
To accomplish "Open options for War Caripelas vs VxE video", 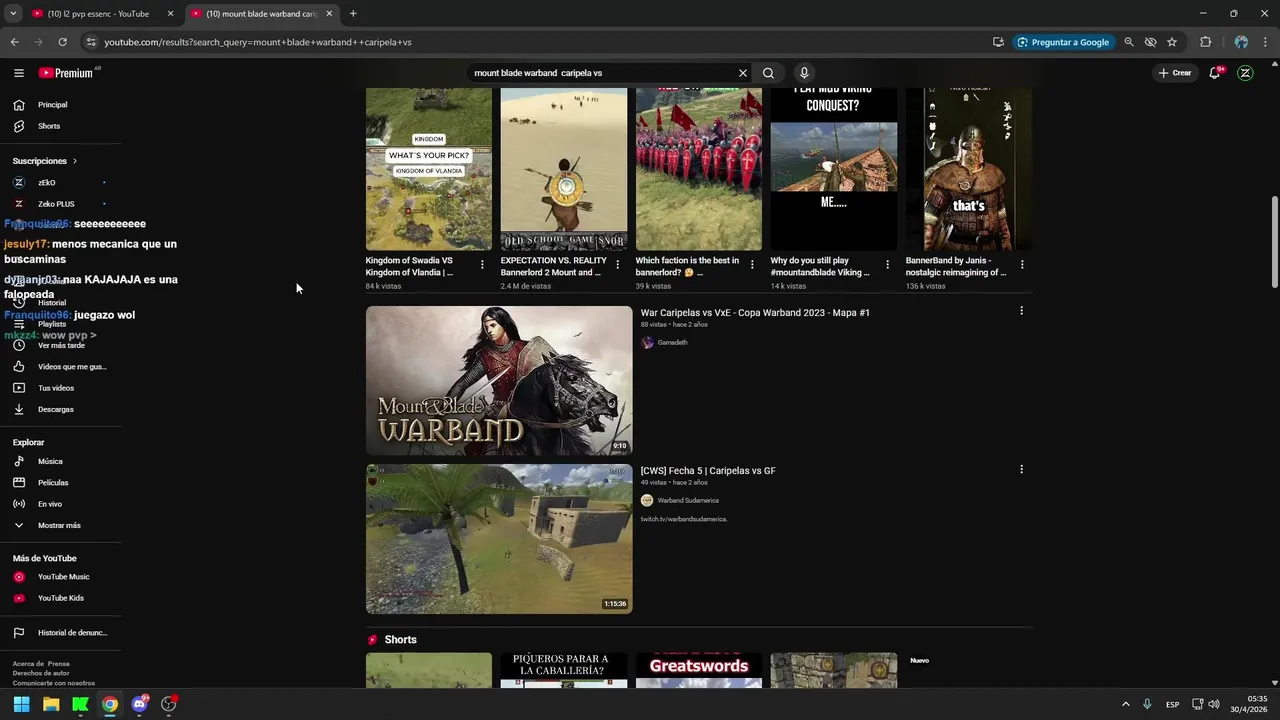I will pos(1021,311).
